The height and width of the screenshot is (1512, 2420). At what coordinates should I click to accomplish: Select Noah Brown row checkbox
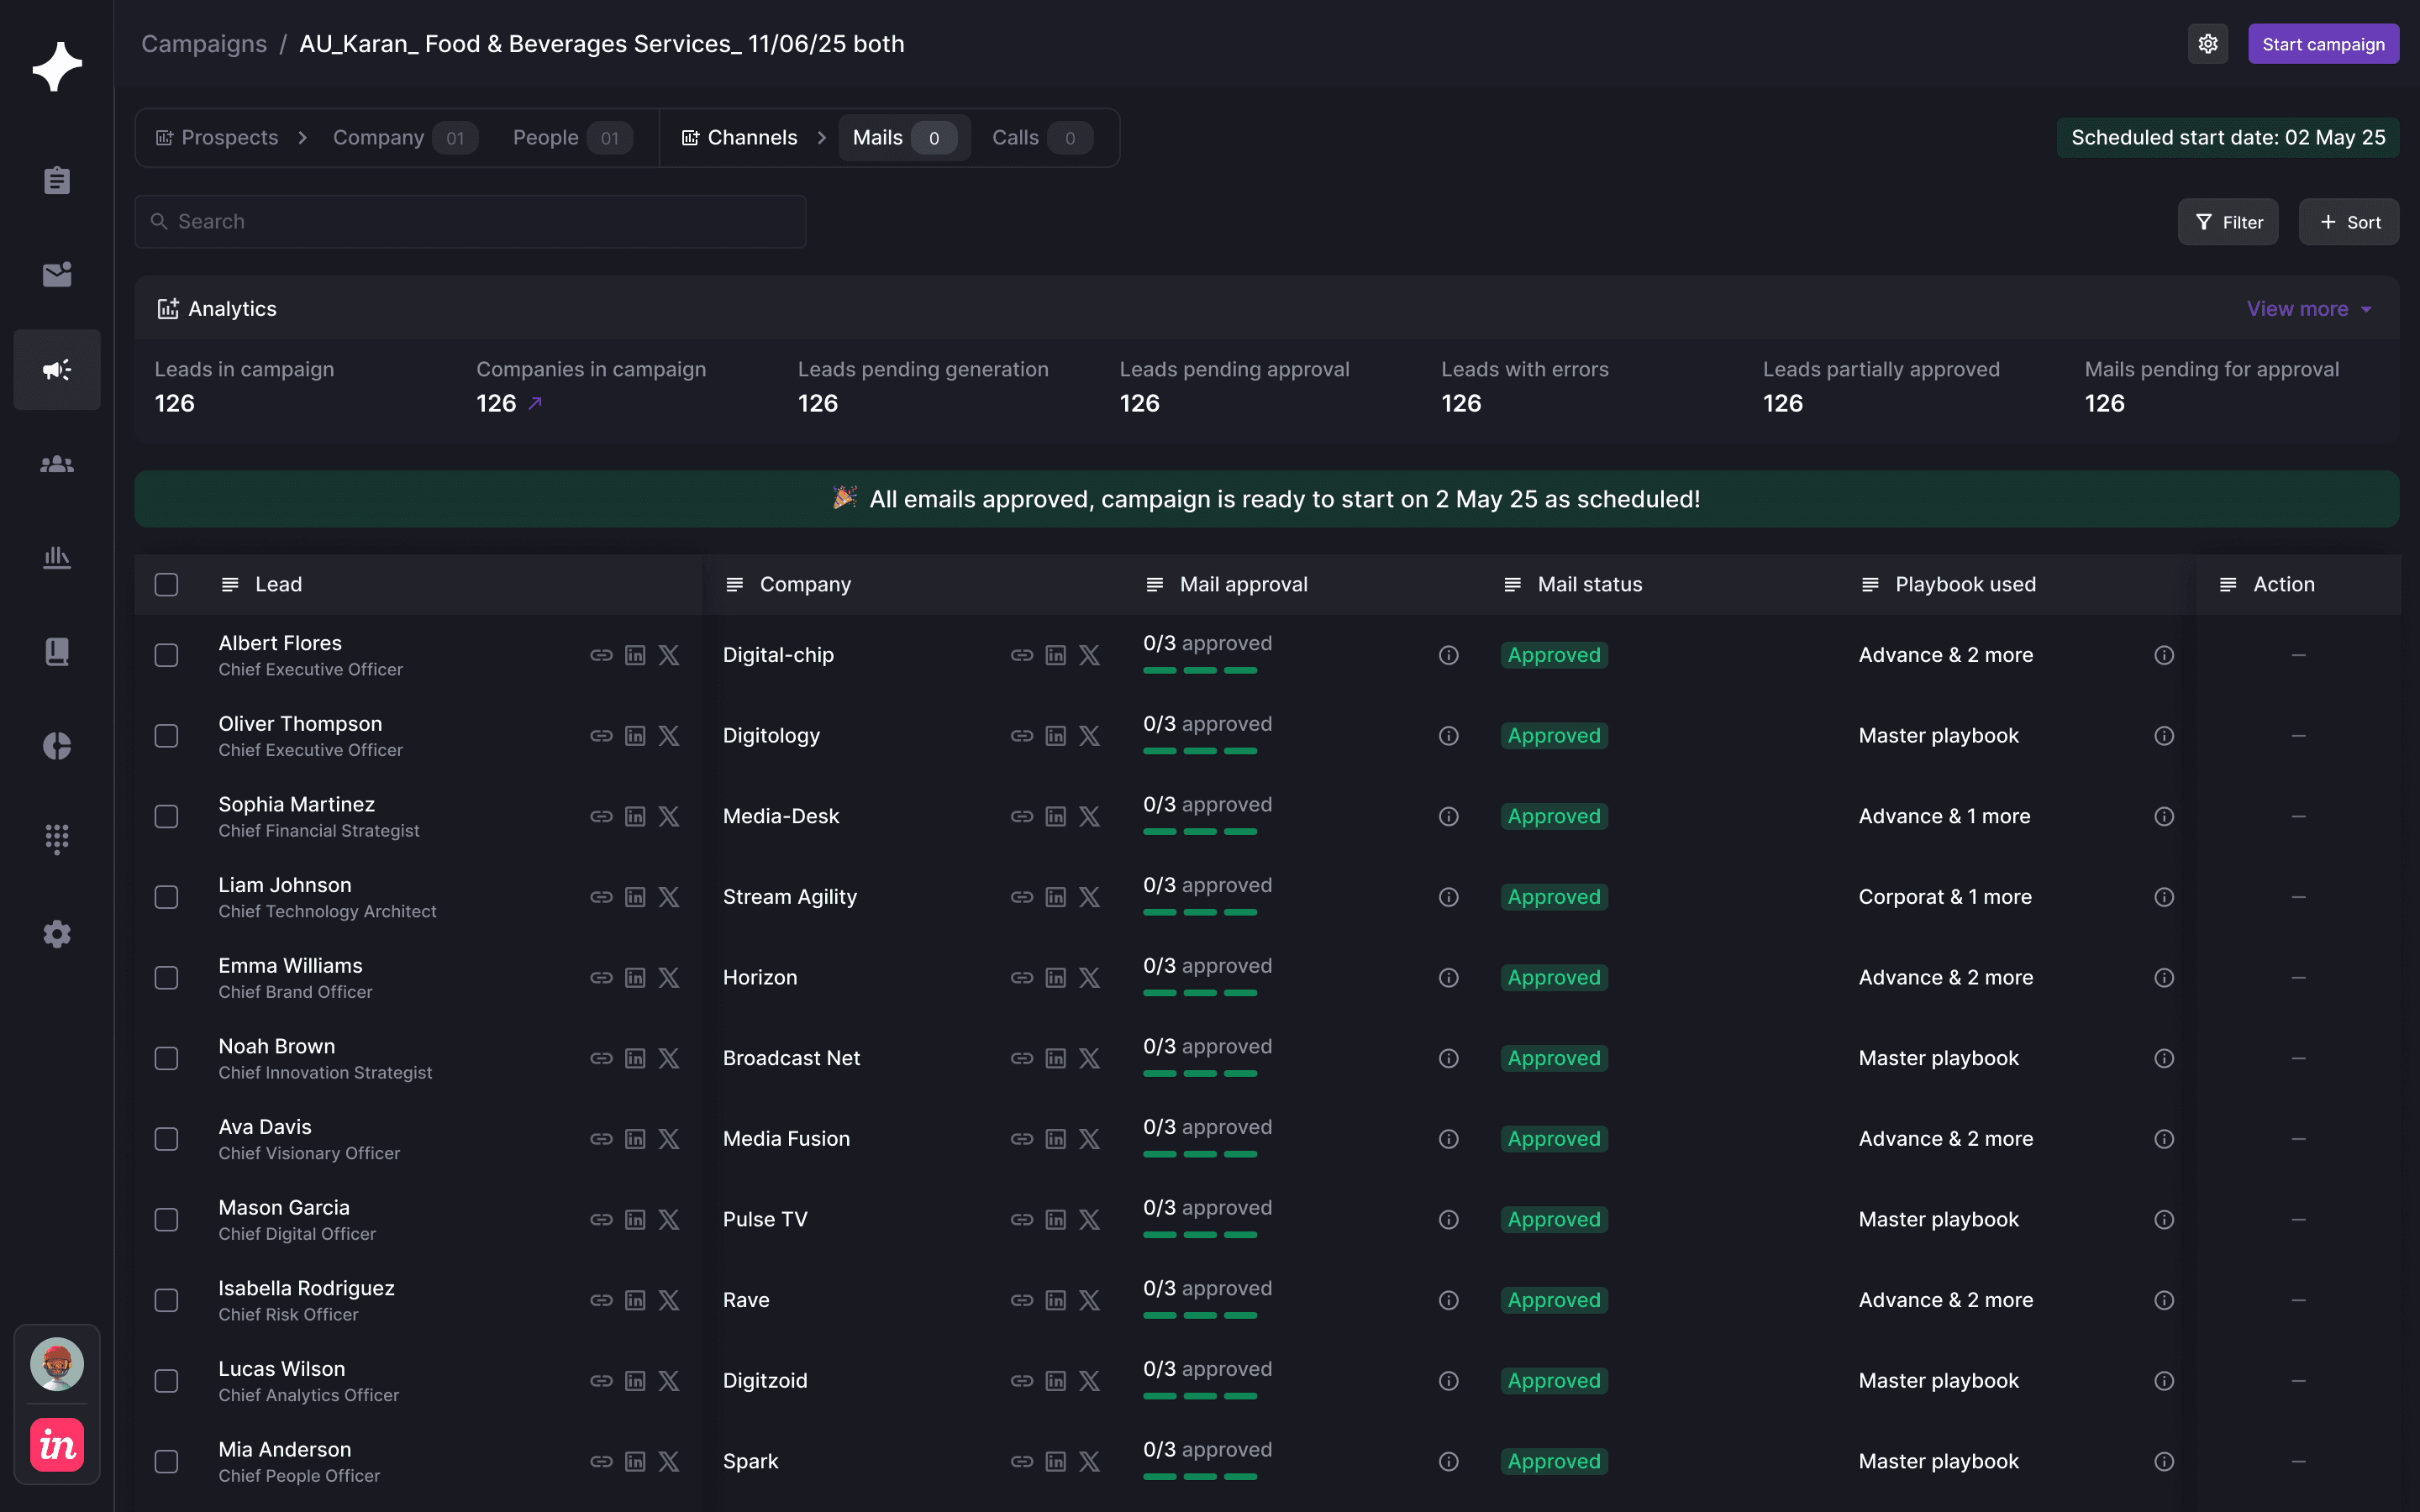click(167, 1058)
